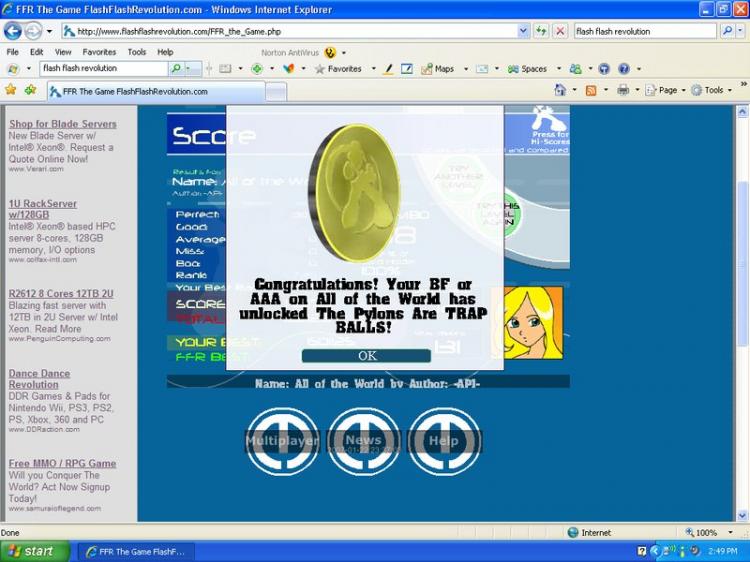The image size is (750, 562).
Task: Click the highlighter pen icon in toolbar
Action: tap(388, 69)
